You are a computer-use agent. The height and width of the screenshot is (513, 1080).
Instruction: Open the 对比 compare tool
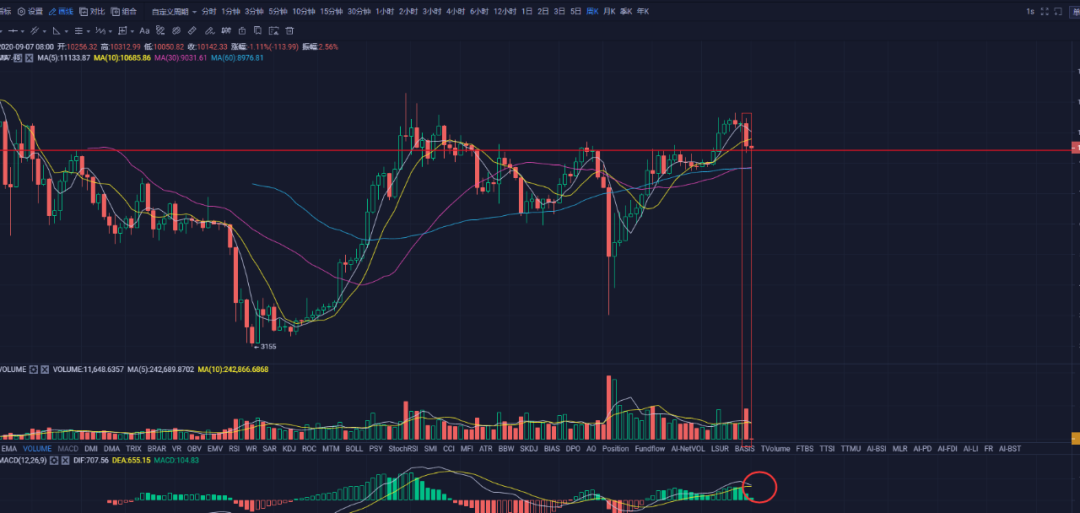92,11
